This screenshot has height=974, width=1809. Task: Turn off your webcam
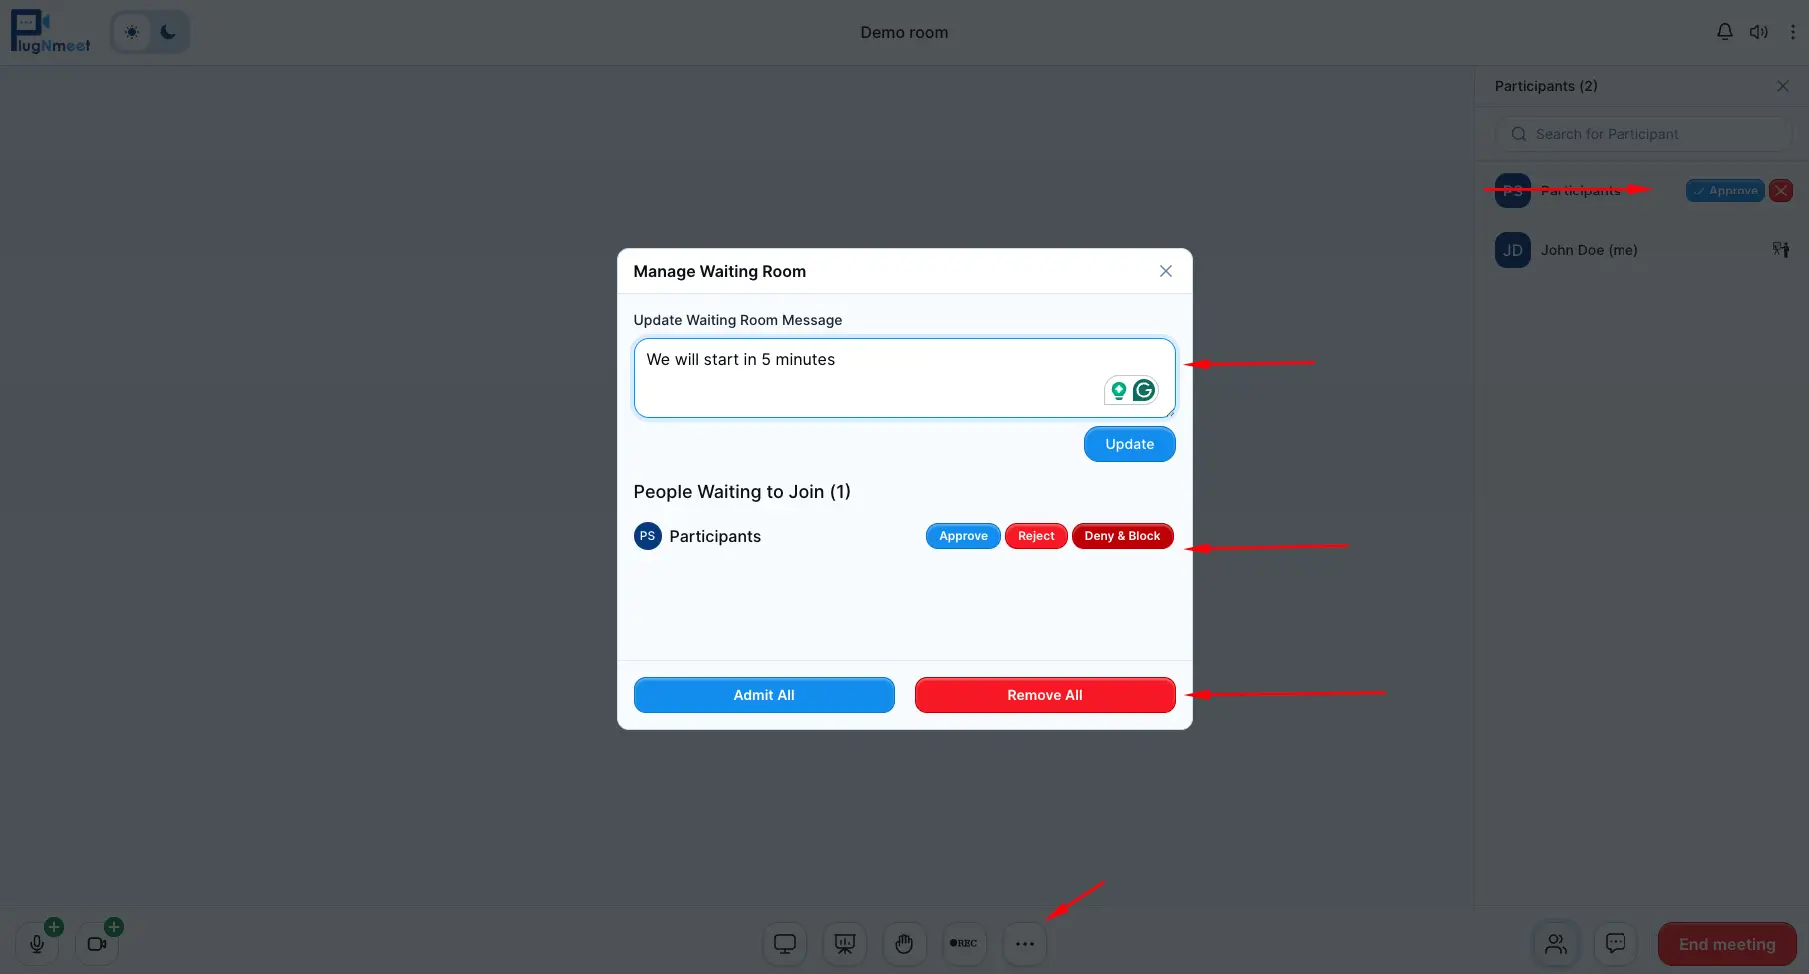96,943
